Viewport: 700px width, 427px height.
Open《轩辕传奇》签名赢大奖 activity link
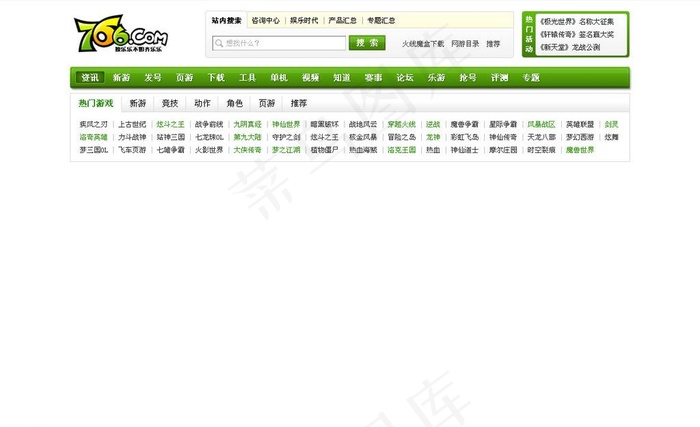tap(576, 34)
